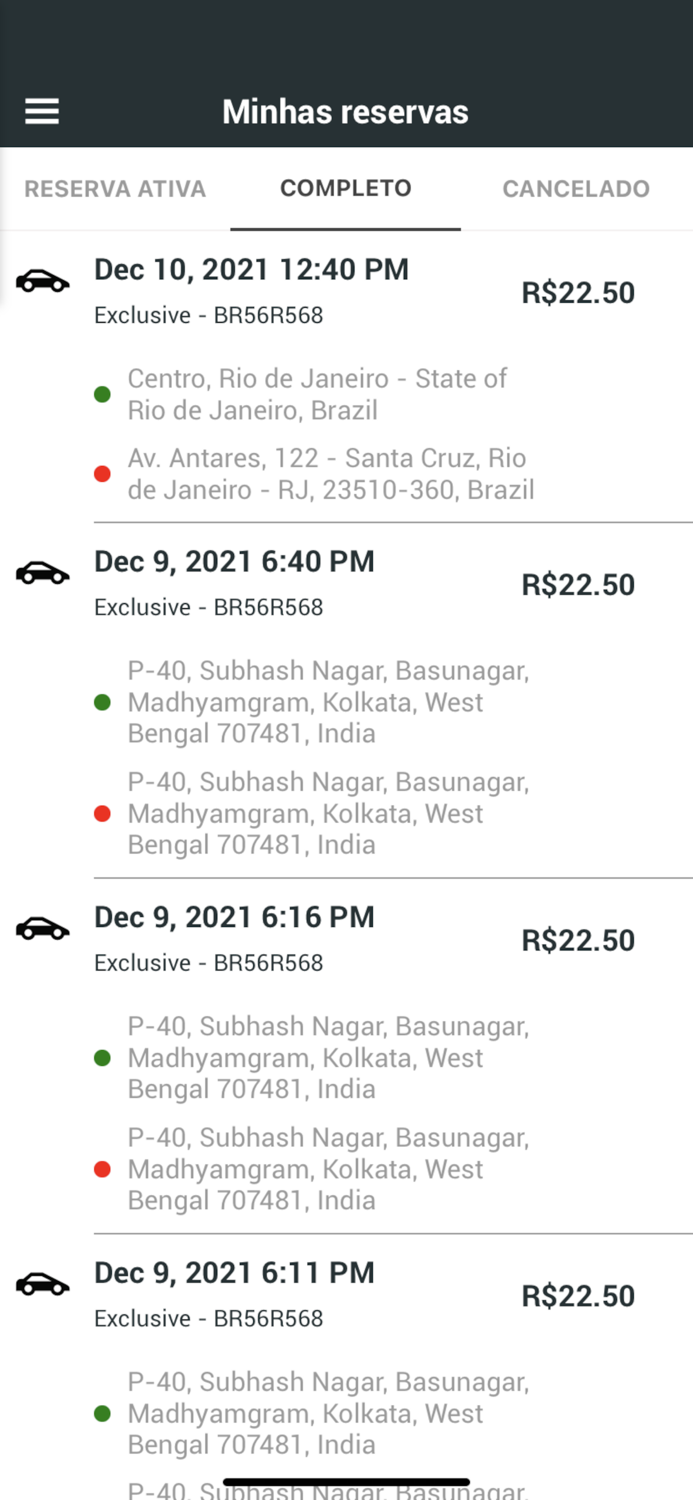
Task: Tap the home indicator bar at bottom
Action: pos(346,1482)
